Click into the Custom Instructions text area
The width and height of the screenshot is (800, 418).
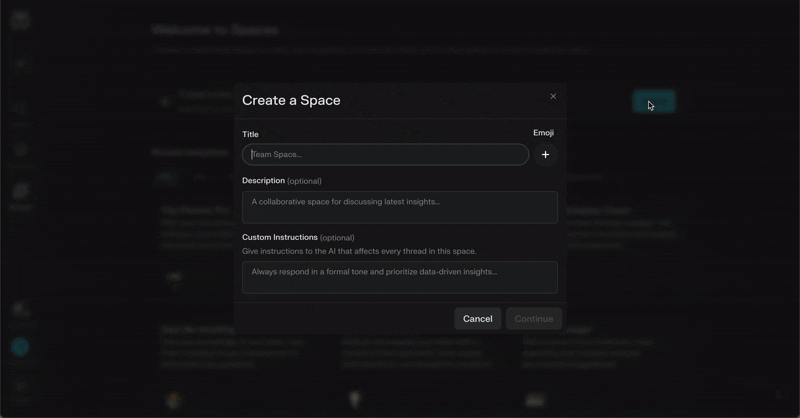[399, 277]
